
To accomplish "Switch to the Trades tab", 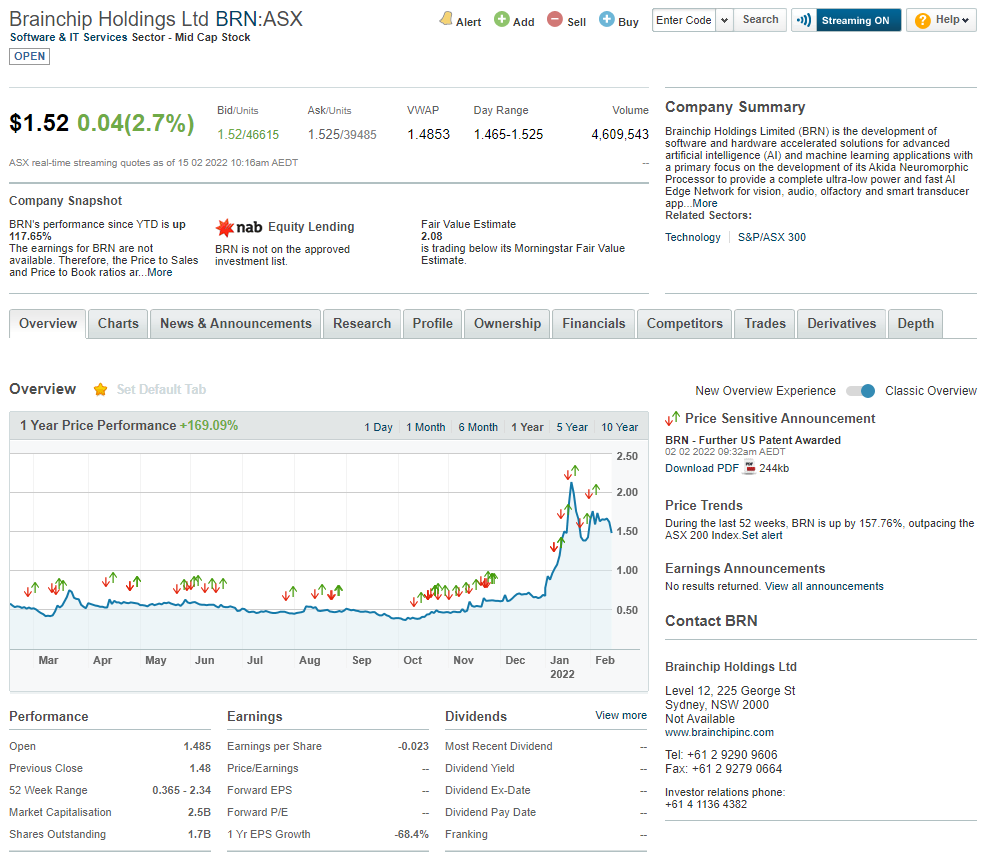I will point(765,323).
